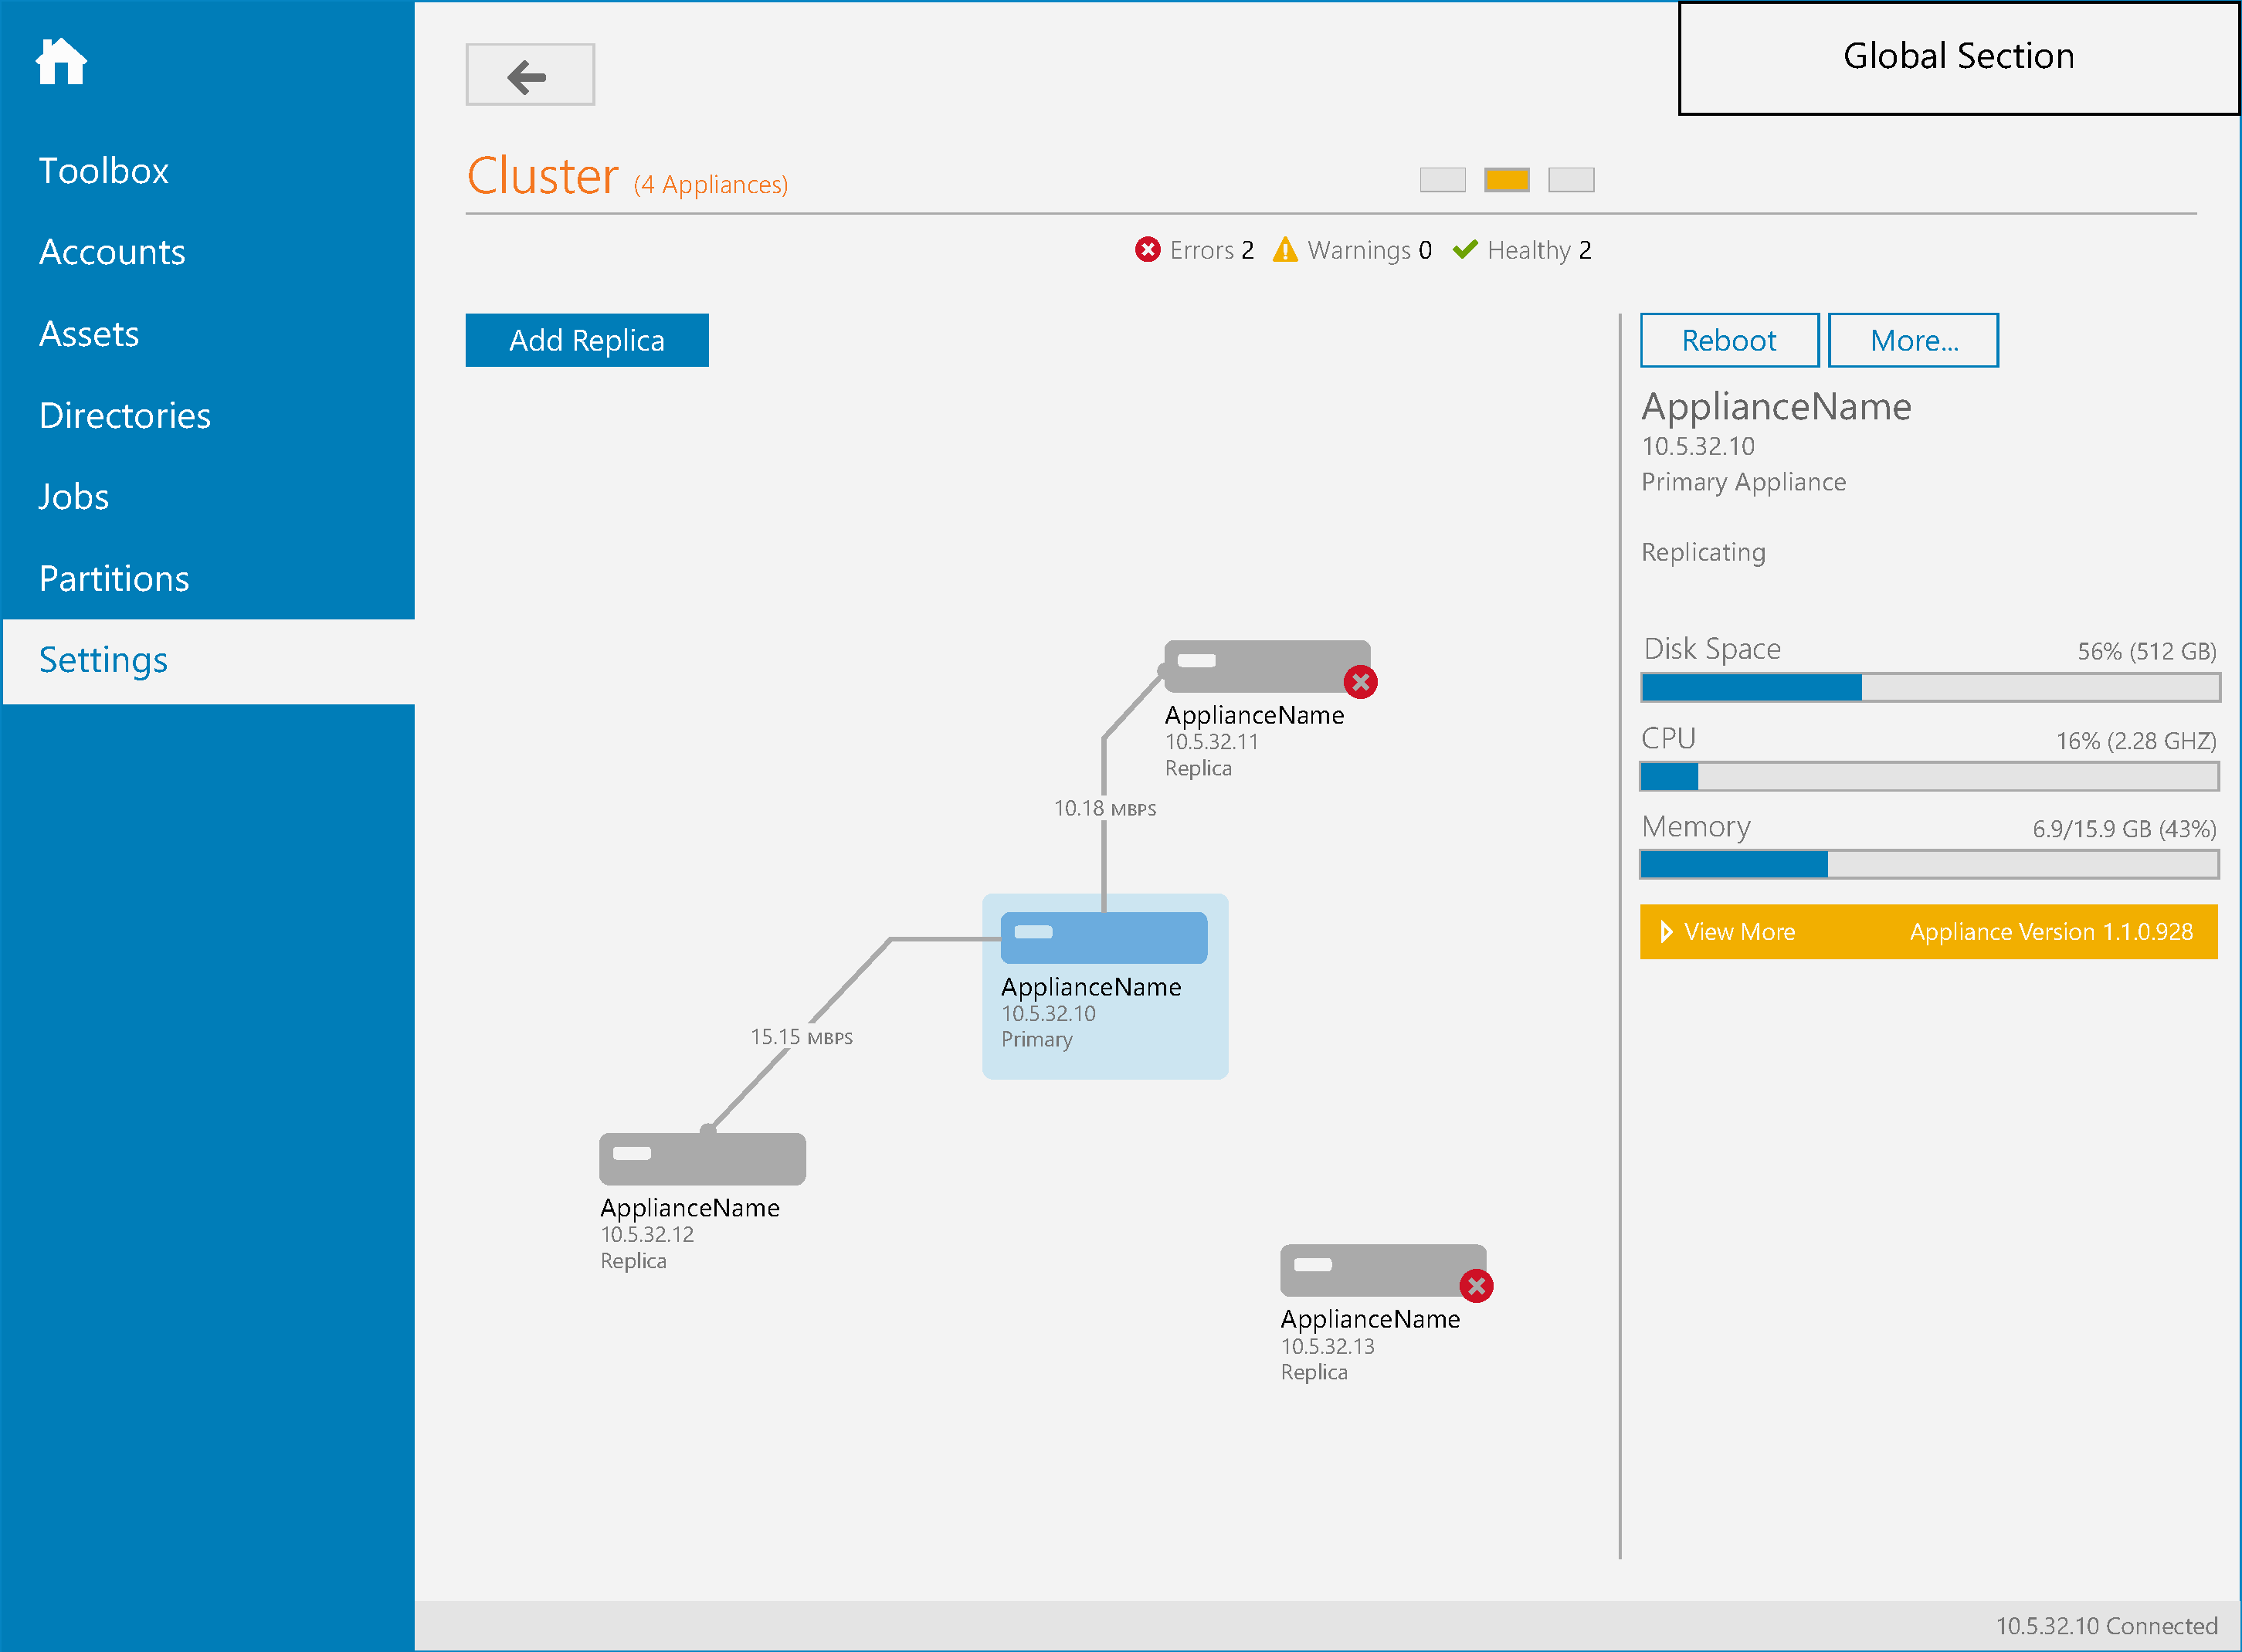Expand the View More disclosure triangle
This screenshot has width=2242, height=1652.
coord(1666,932)
